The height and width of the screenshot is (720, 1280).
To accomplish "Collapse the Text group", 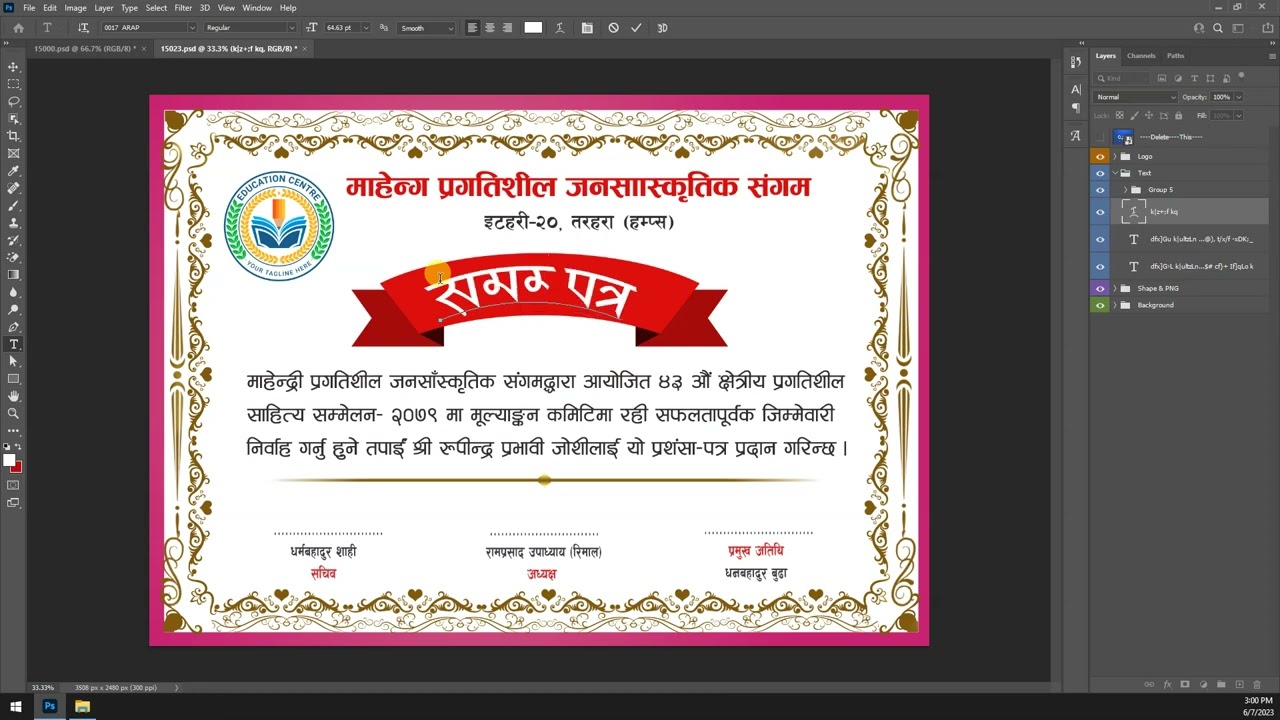I will (x=1115, y=173).
